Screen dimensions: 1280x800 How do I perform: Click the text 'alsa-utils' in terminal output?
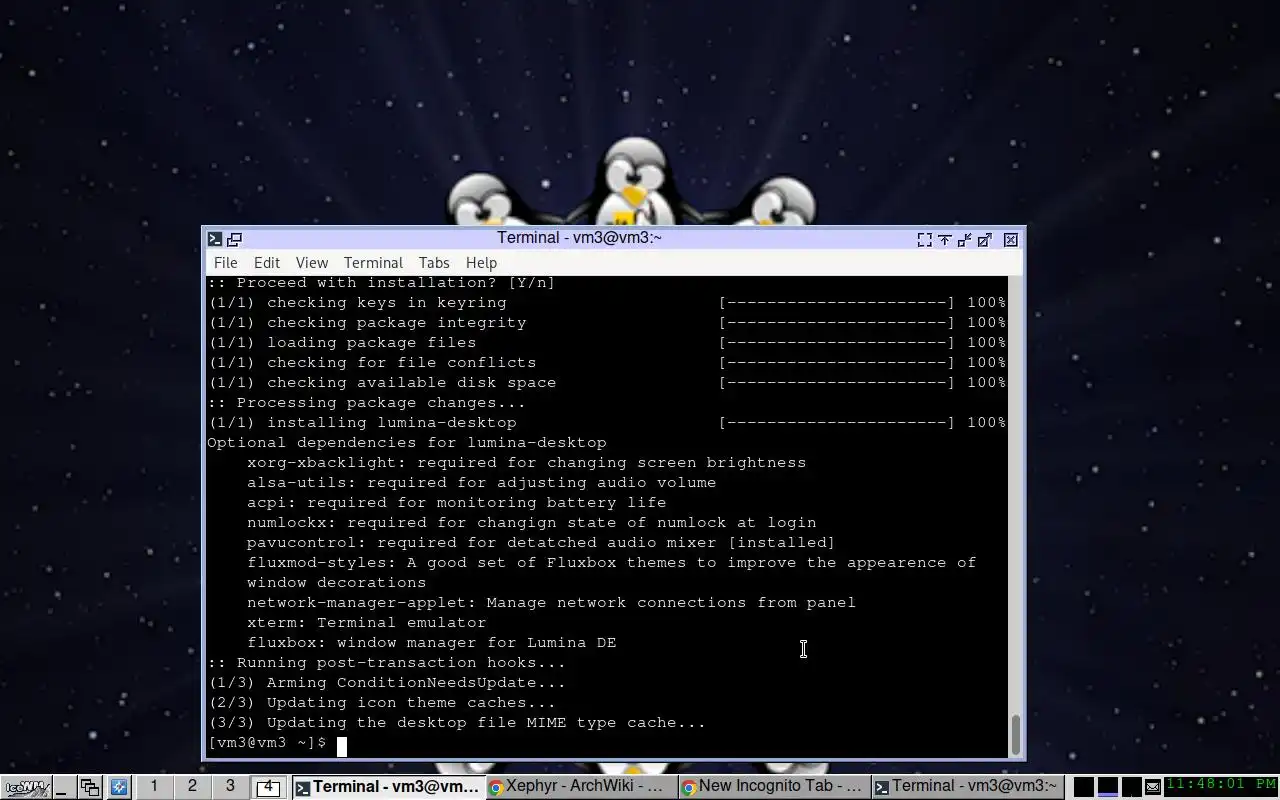point(297,483)
